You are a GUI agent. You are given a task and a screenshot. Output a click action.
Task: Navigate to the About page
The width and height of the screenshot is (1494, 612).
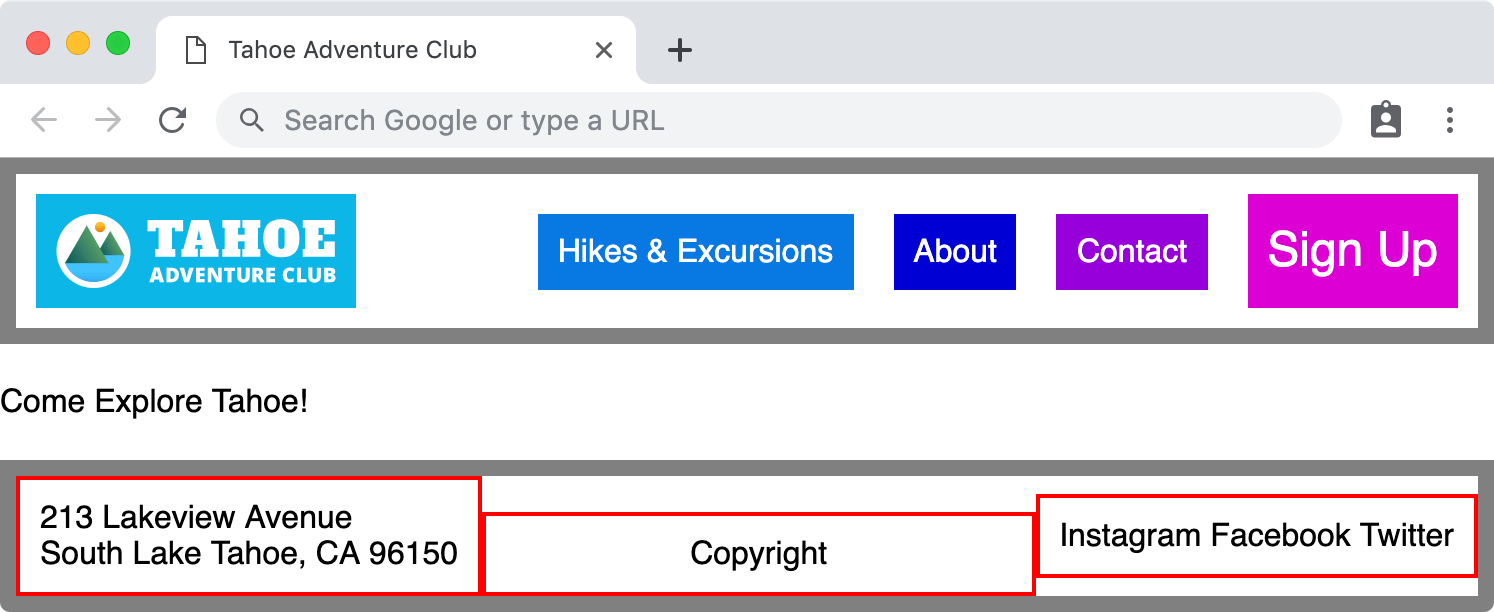click(x=954, y=252)
